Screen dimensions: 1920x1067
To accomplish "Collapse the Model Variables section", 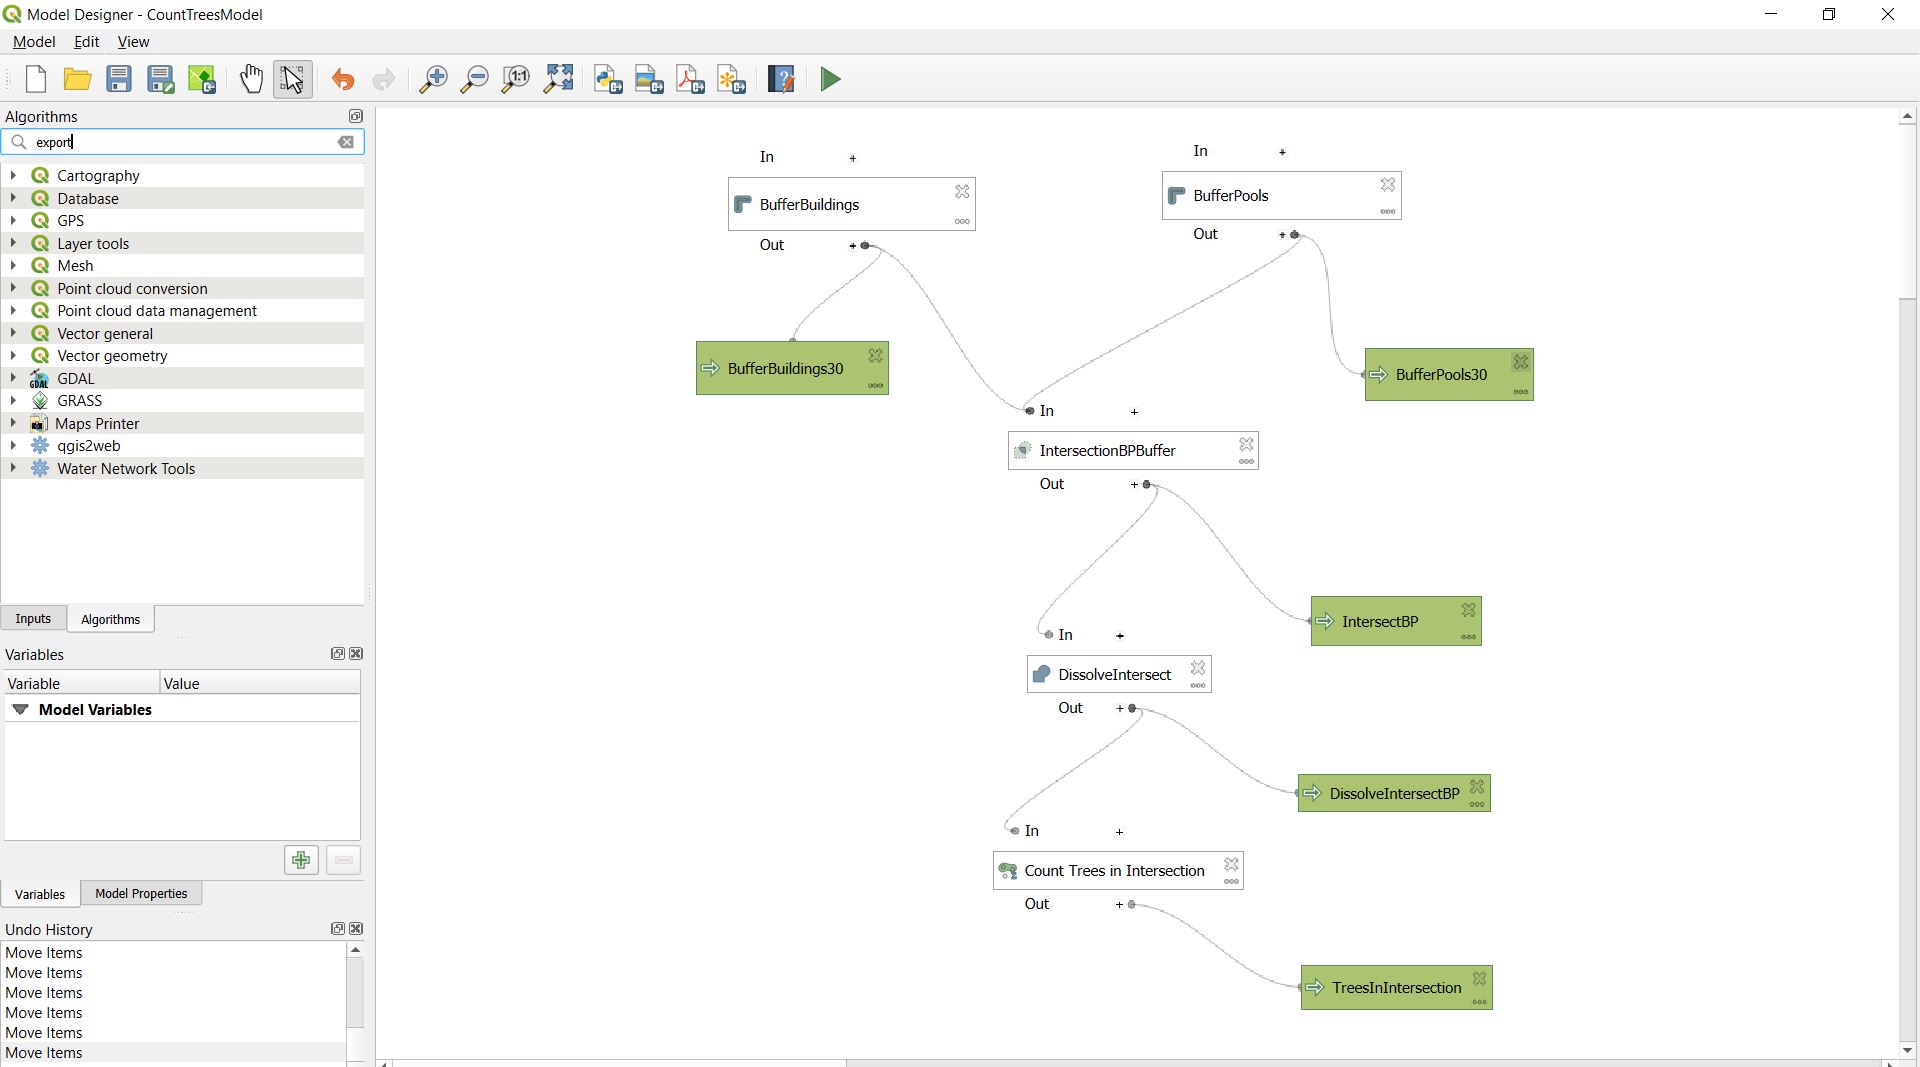I will 20,709.
